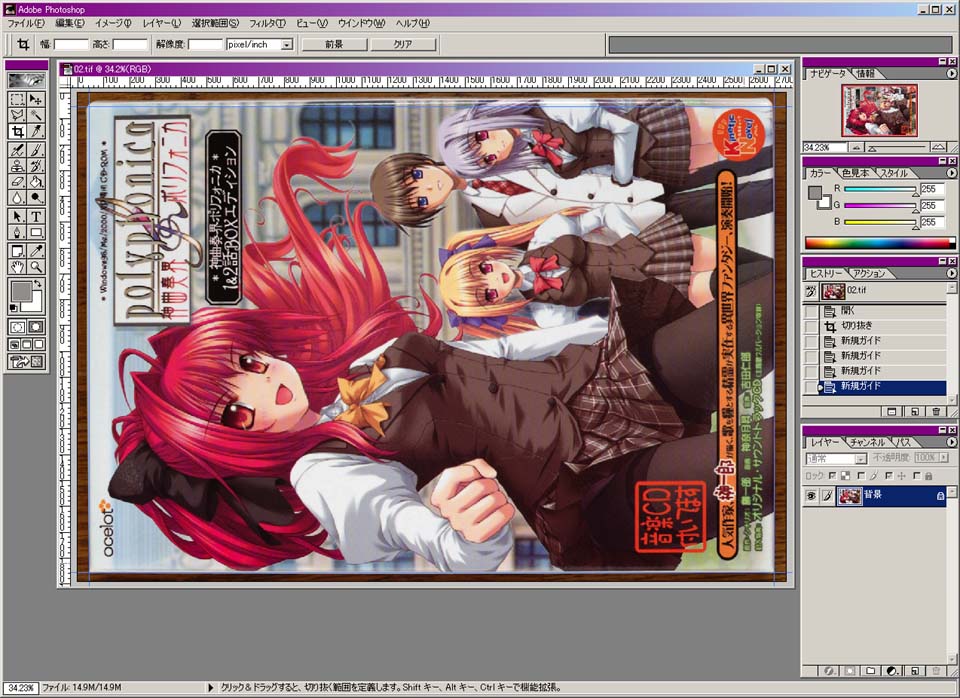Image resolution: width=960 pixels, height=698 pixels.
Task: Select the Path Component Selection tool
Action: (17, 217)
